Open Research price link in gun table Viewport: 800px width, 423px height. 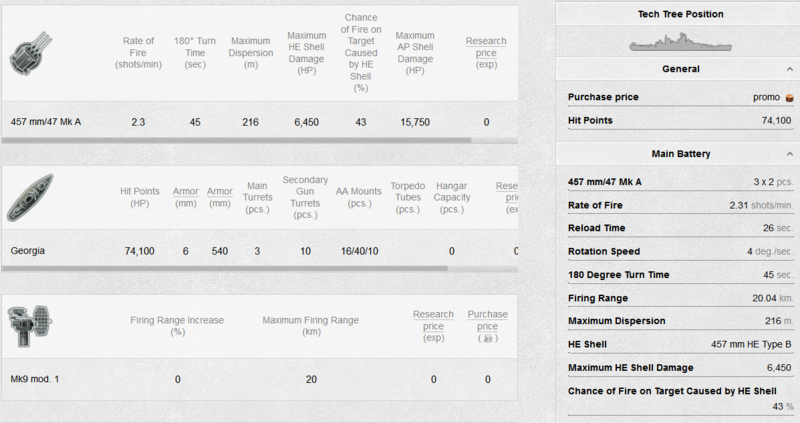point(486,47)
